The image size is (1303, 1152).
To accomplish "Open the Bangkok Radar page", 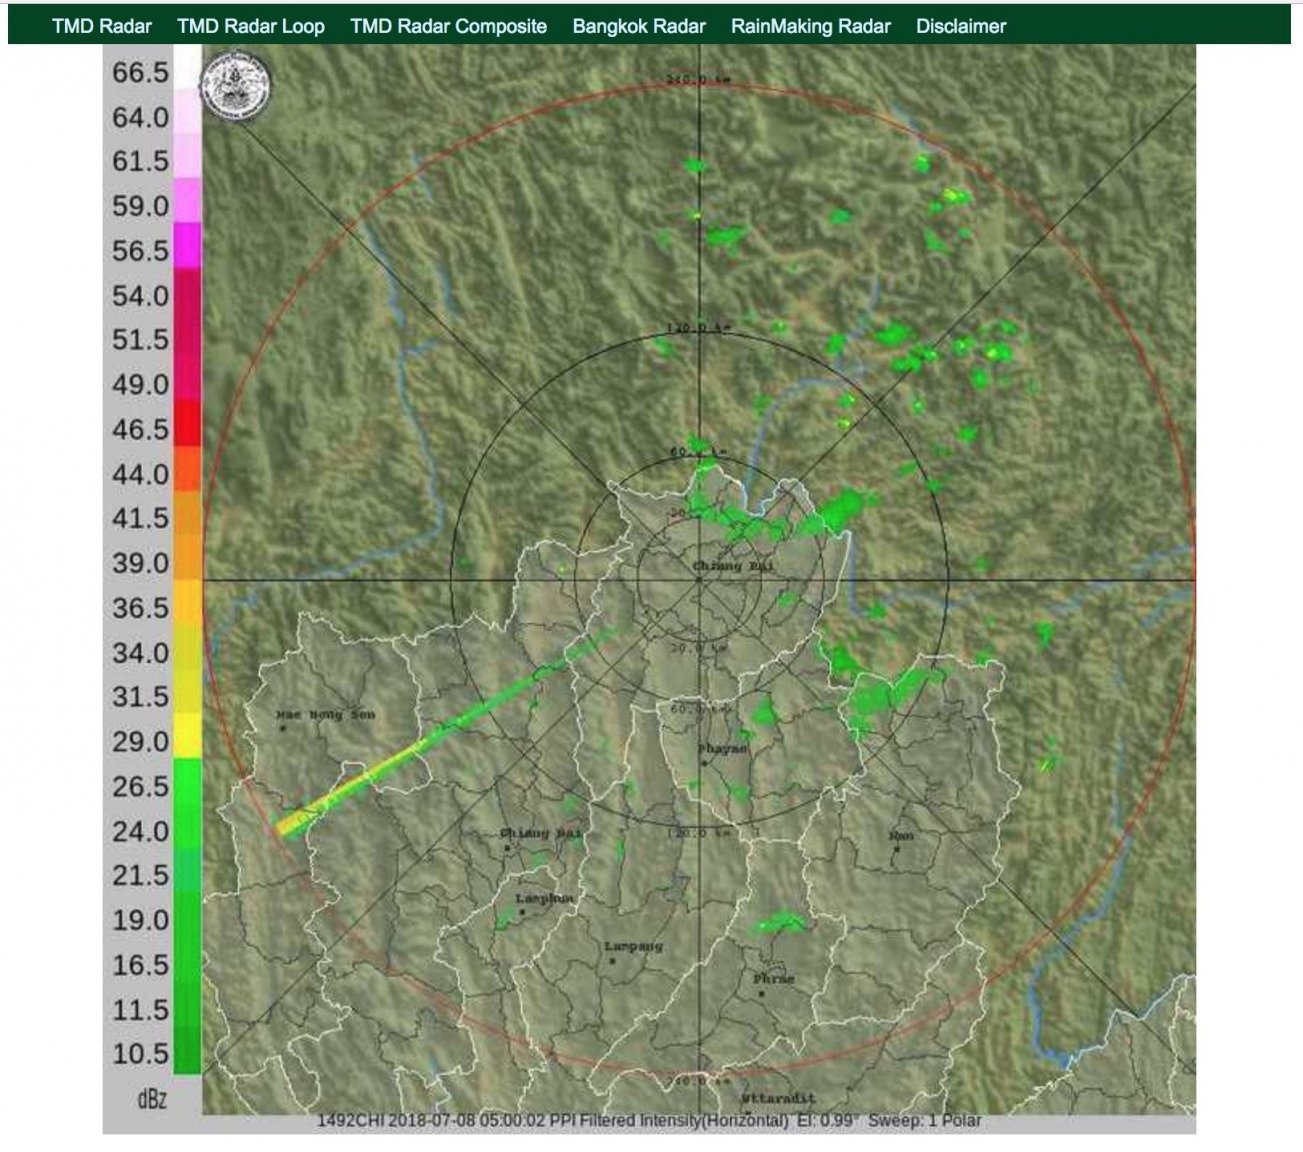I will point(638,26).
